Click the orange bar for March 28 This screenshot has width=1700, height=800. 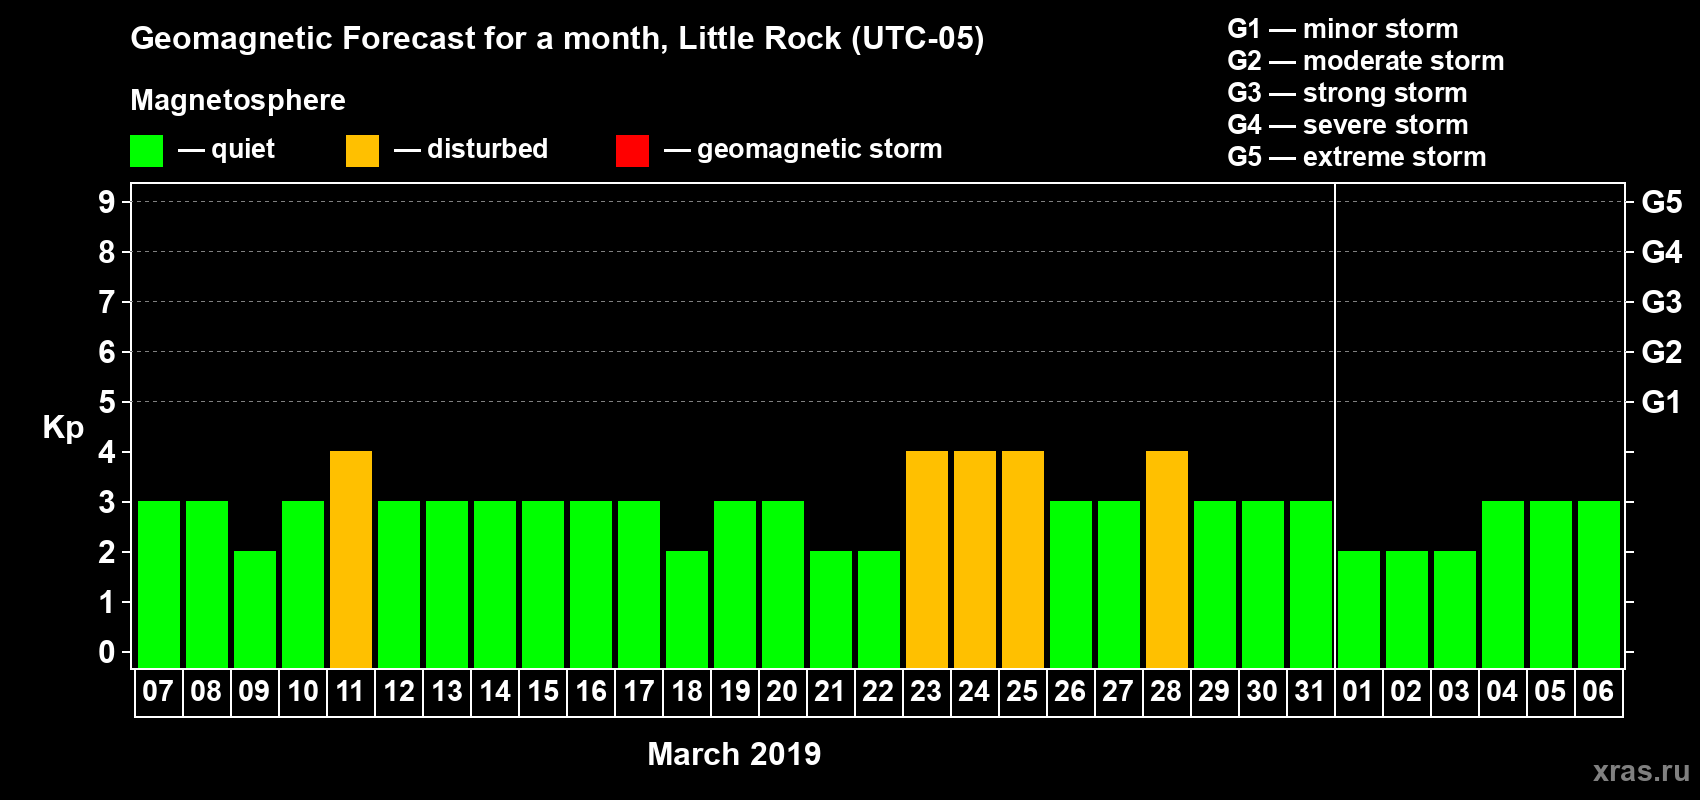pos(1167,559)
